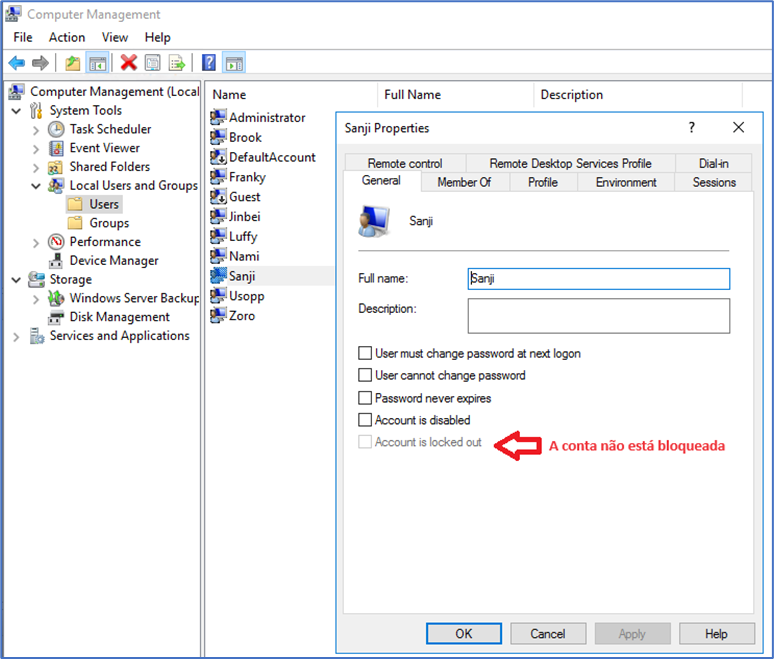Viewport: 774px width, 659px height.
Task: Expand the Services and Applications node
Action: (17, 337)
